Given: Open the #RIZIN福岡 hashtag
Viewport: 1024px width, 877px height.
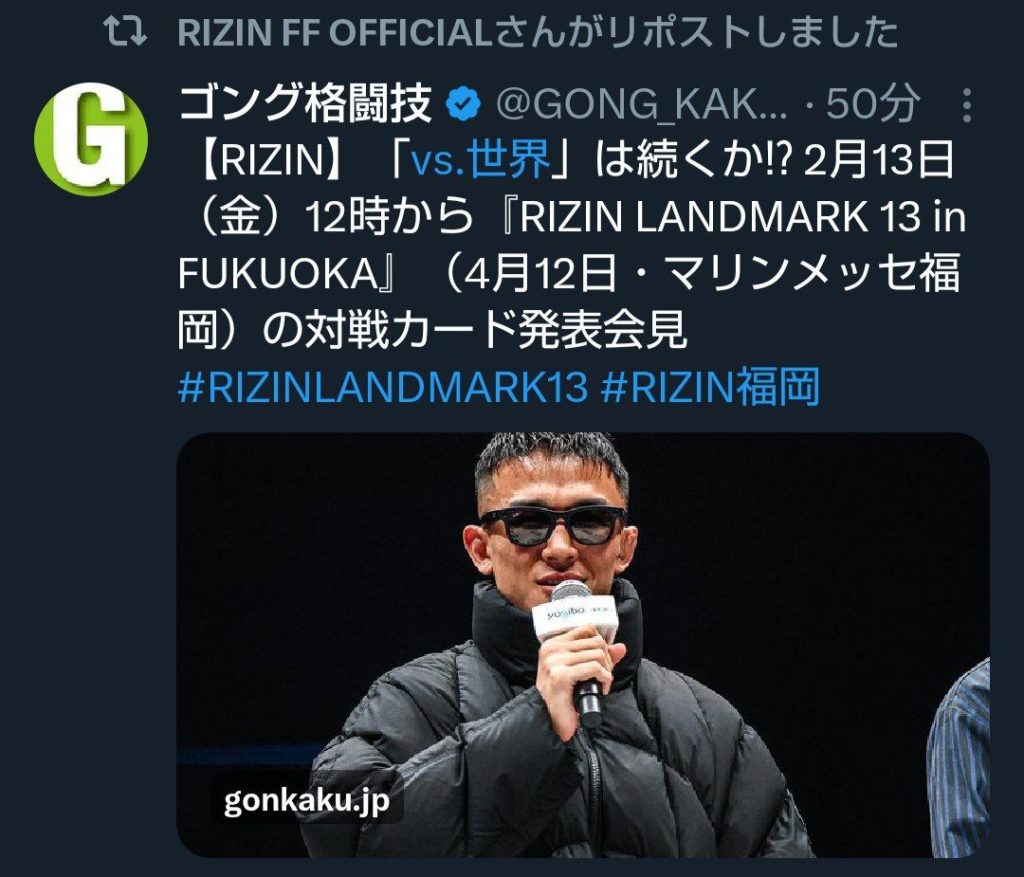Looking at the screenshot, I should click(x=709, y=387).
